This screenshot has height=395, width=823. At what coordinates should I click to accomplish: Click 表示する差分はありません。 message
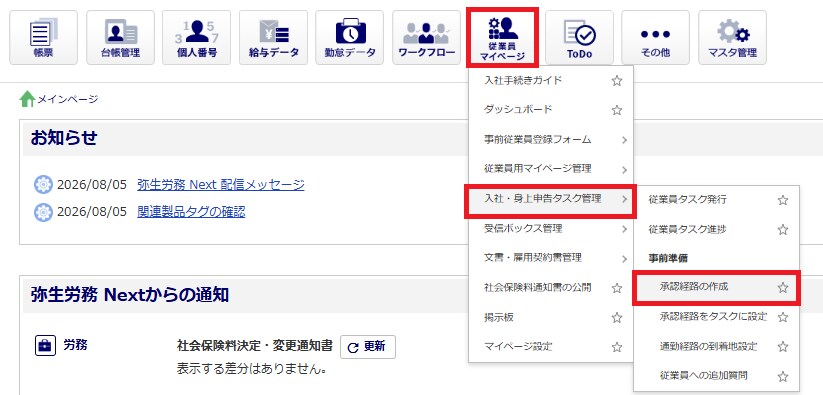(x=252, y=369)
